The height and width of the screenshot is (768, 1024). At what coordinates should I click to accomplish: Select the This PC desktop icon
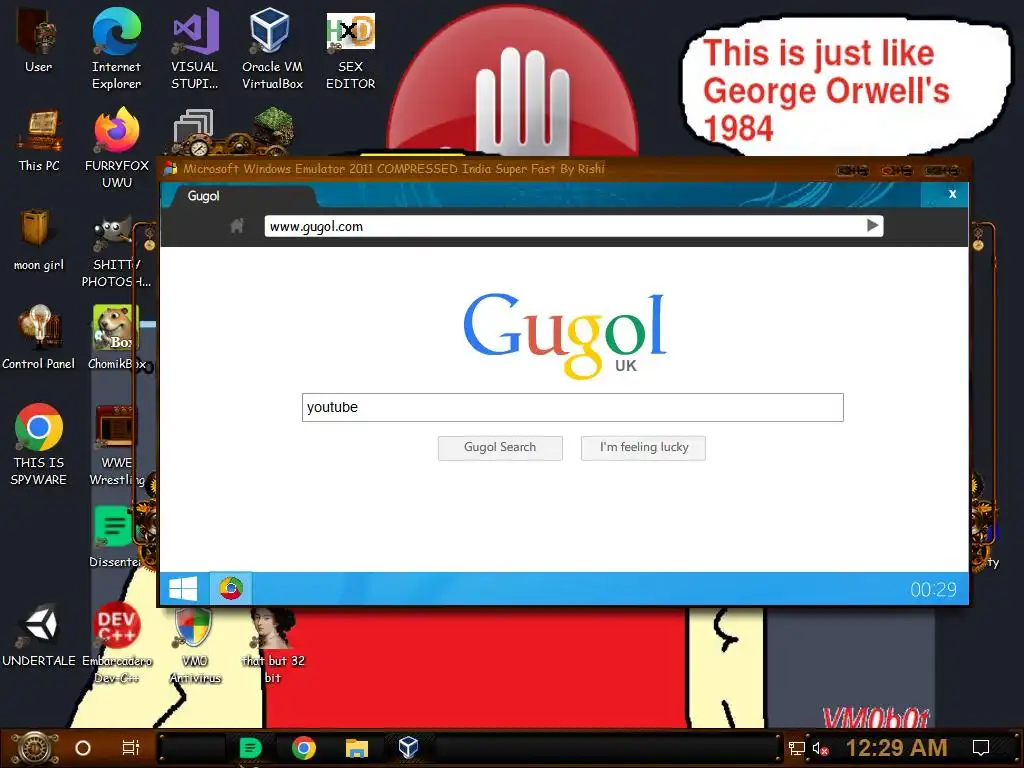coord(39,140)
